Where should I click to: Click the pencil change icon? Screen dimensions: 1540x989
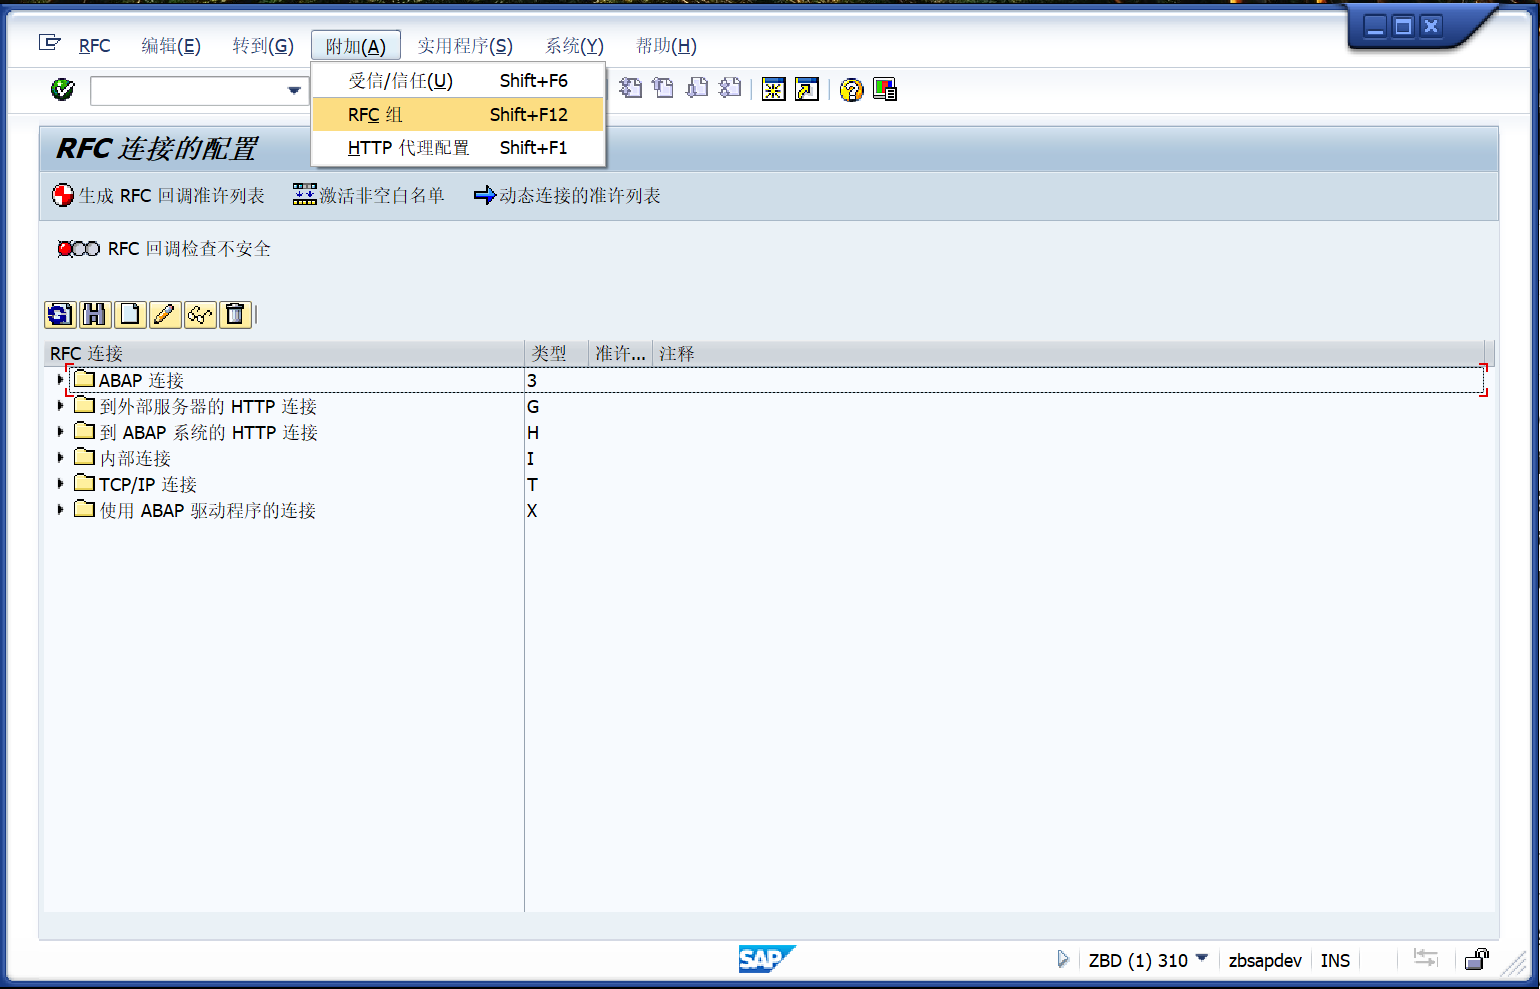tap(165, 315)
